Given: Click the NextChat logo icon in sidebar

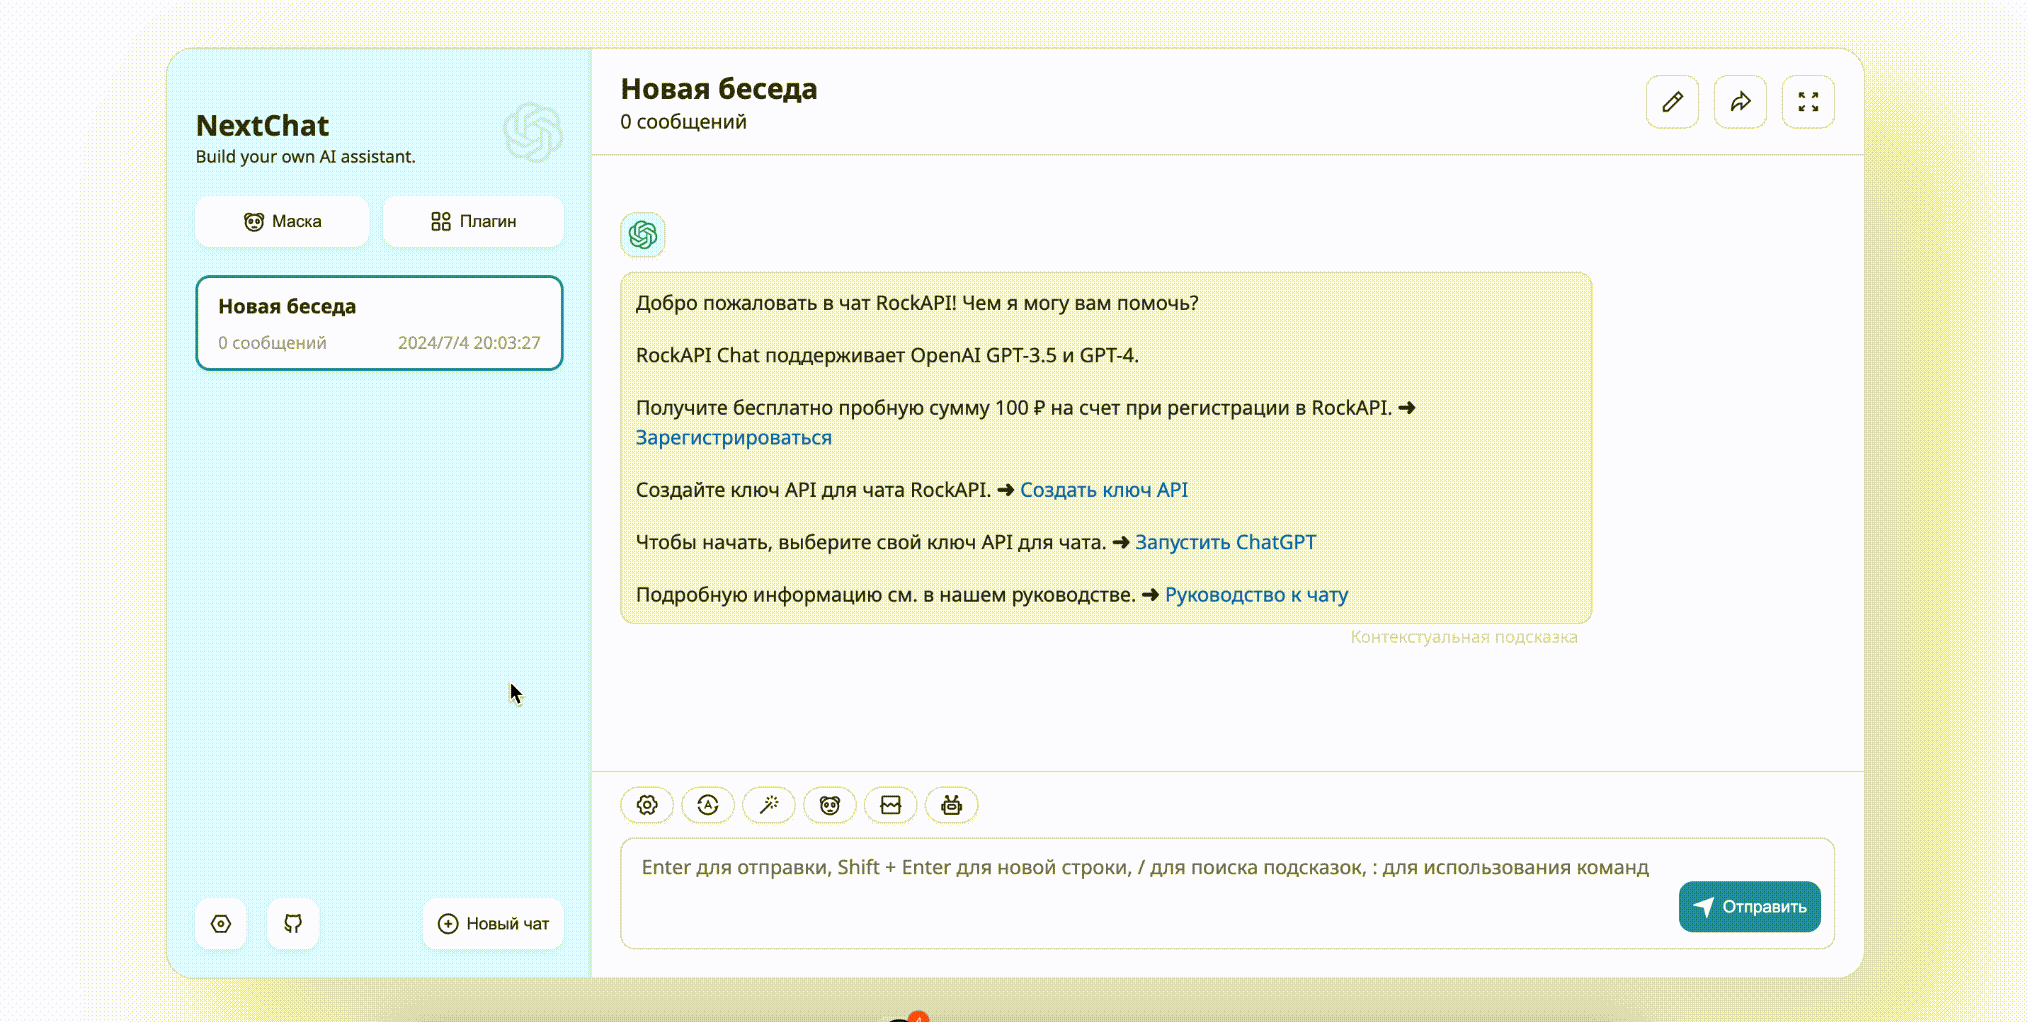Looking at the screenshot, I should click(x=533, y=132).
